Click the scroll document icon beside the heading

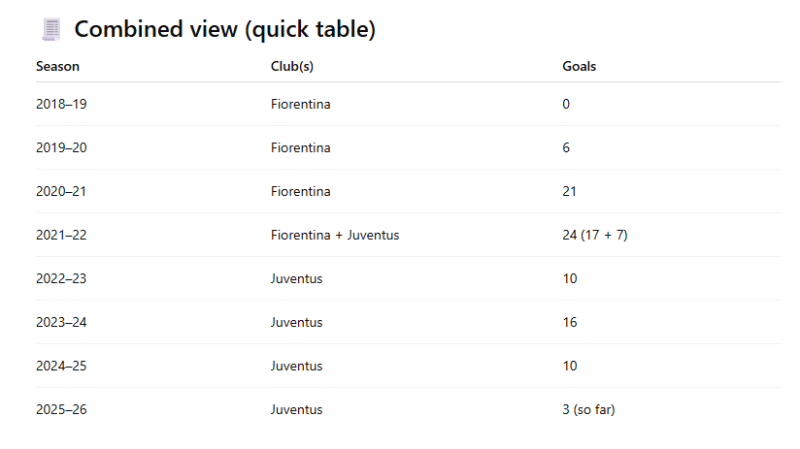(51, 29)
